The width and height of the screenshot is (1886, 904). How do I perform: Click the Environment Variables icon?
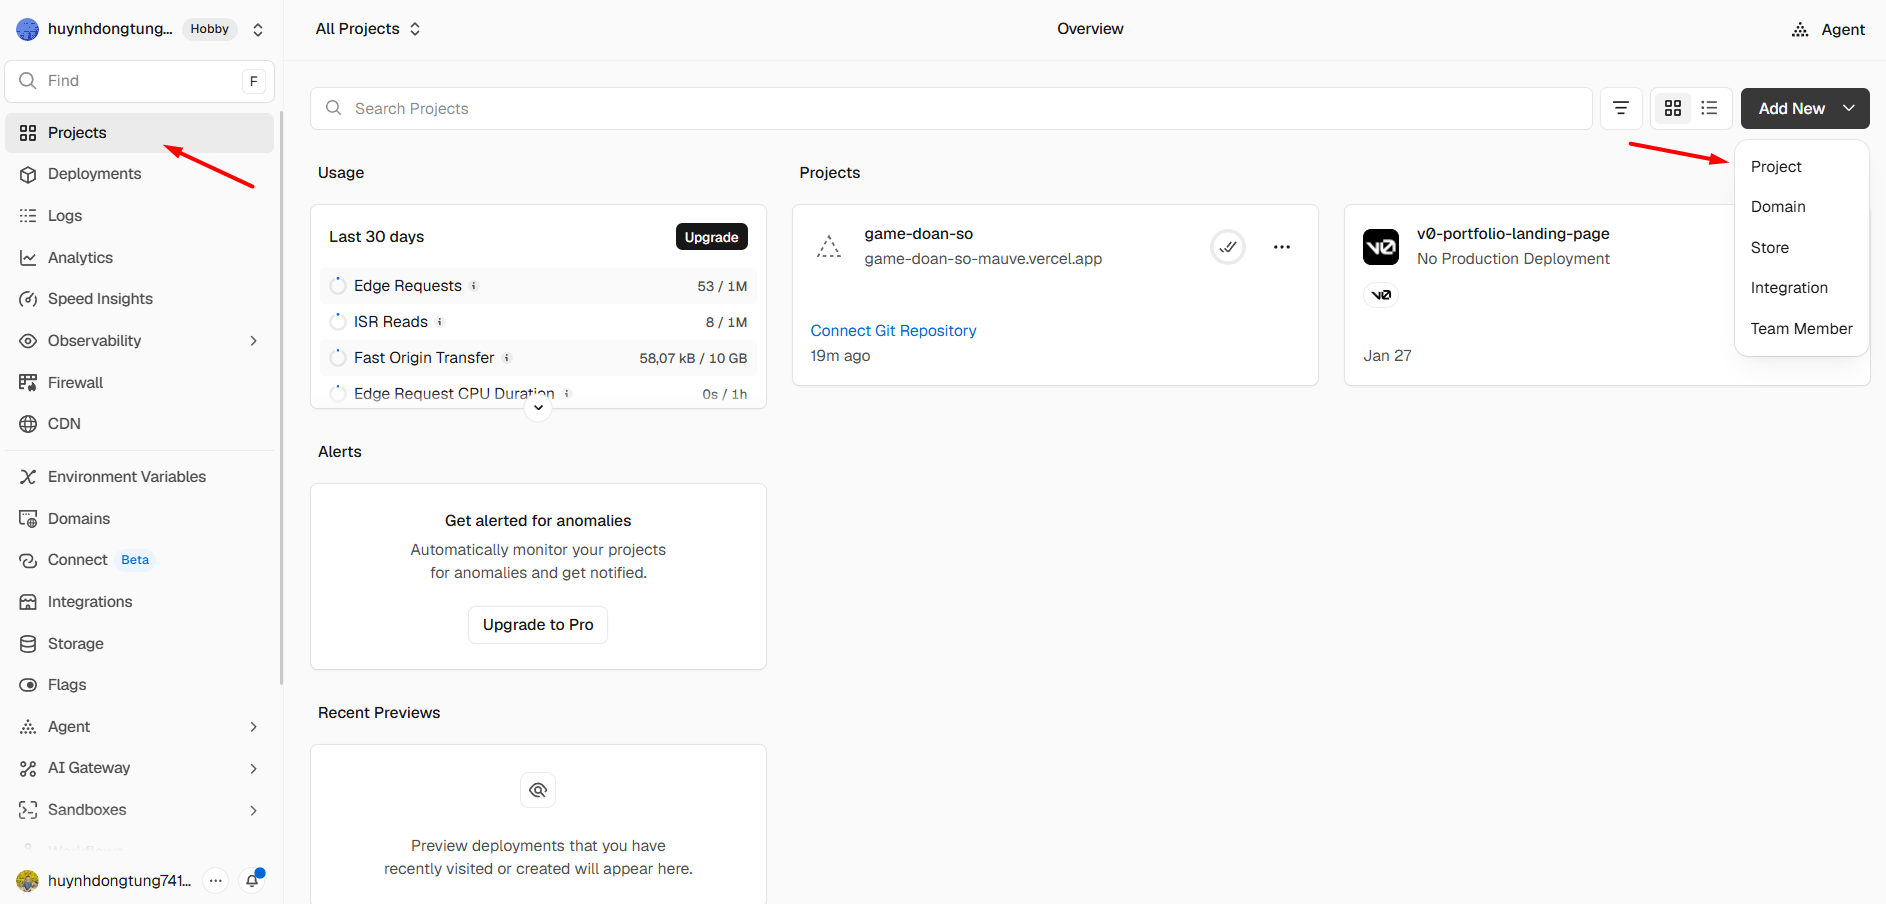click(28, 477)
